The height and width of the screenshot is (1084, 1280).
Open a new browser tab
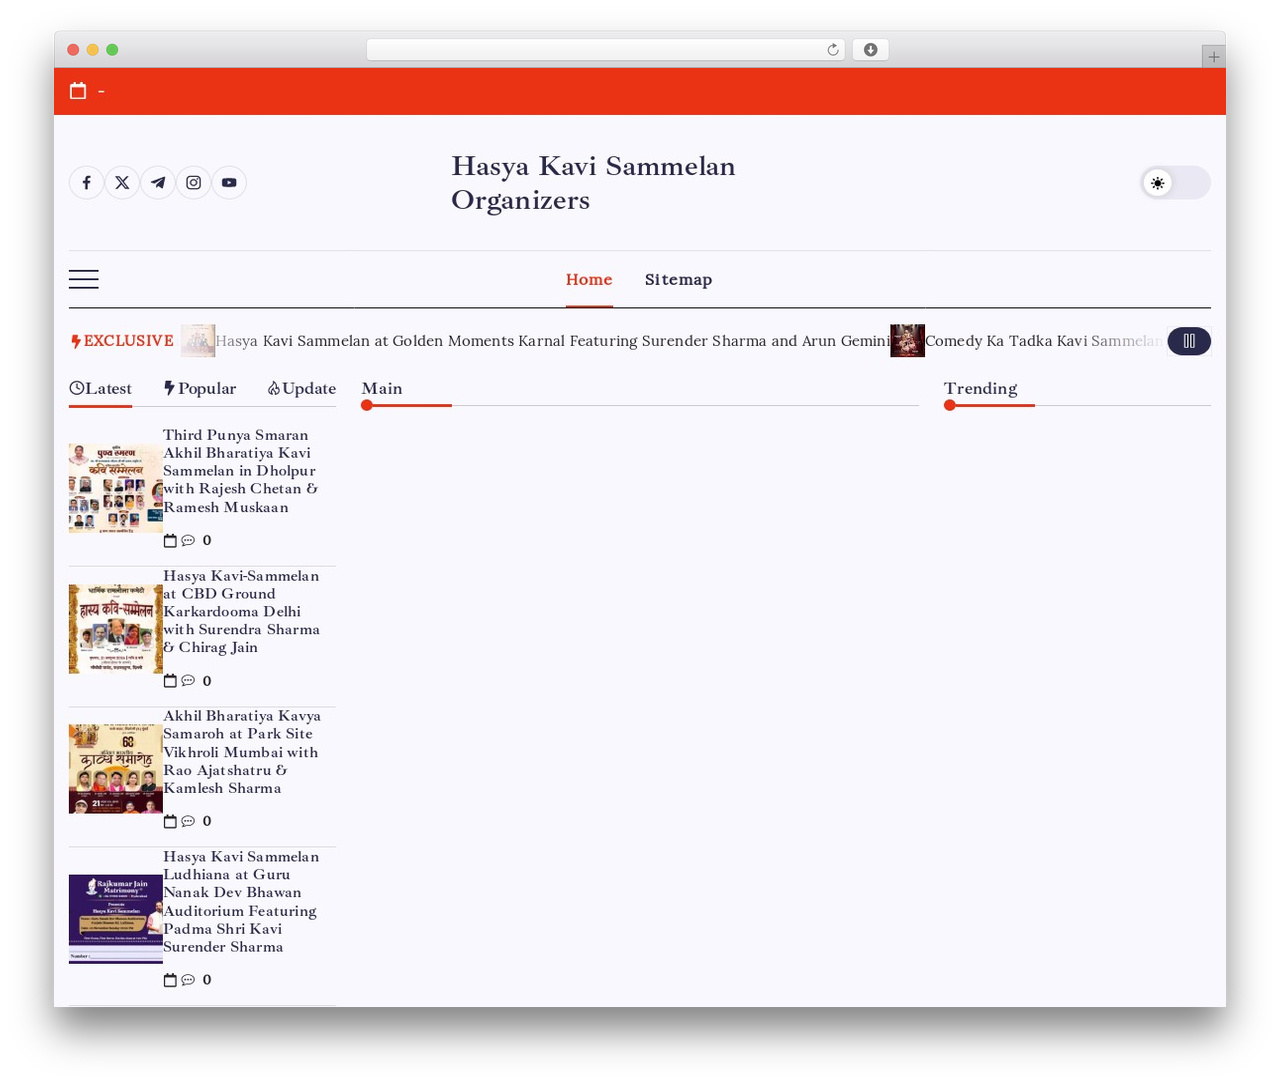[x=1213, y=57]
